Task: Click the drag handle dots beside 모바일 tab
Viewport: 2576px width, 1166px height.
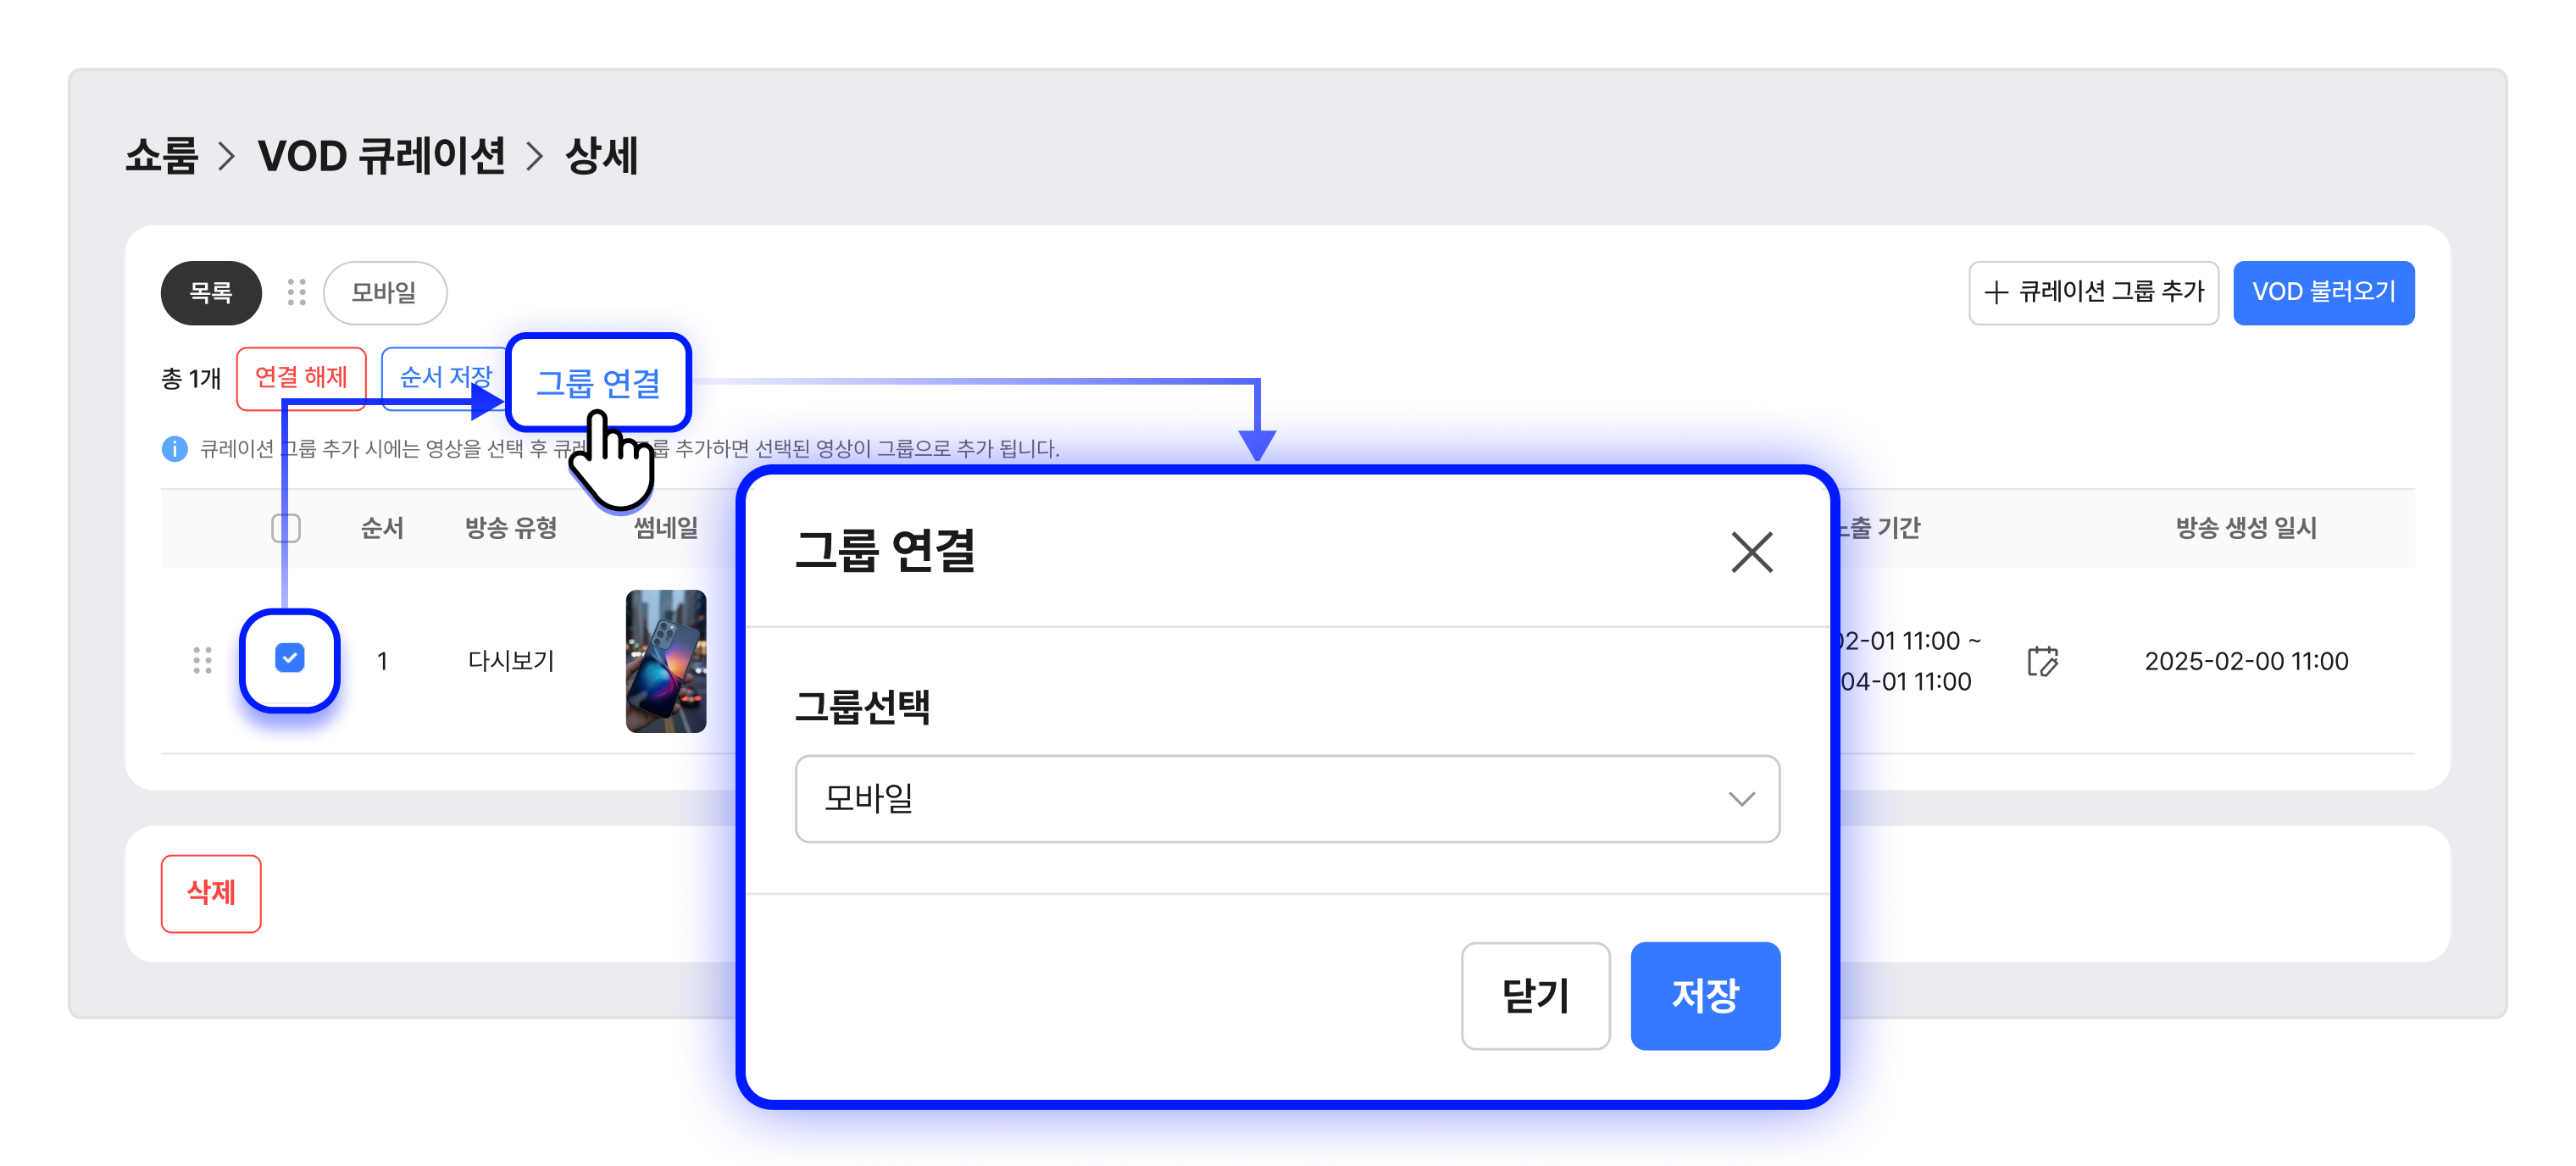Action: 296,292
